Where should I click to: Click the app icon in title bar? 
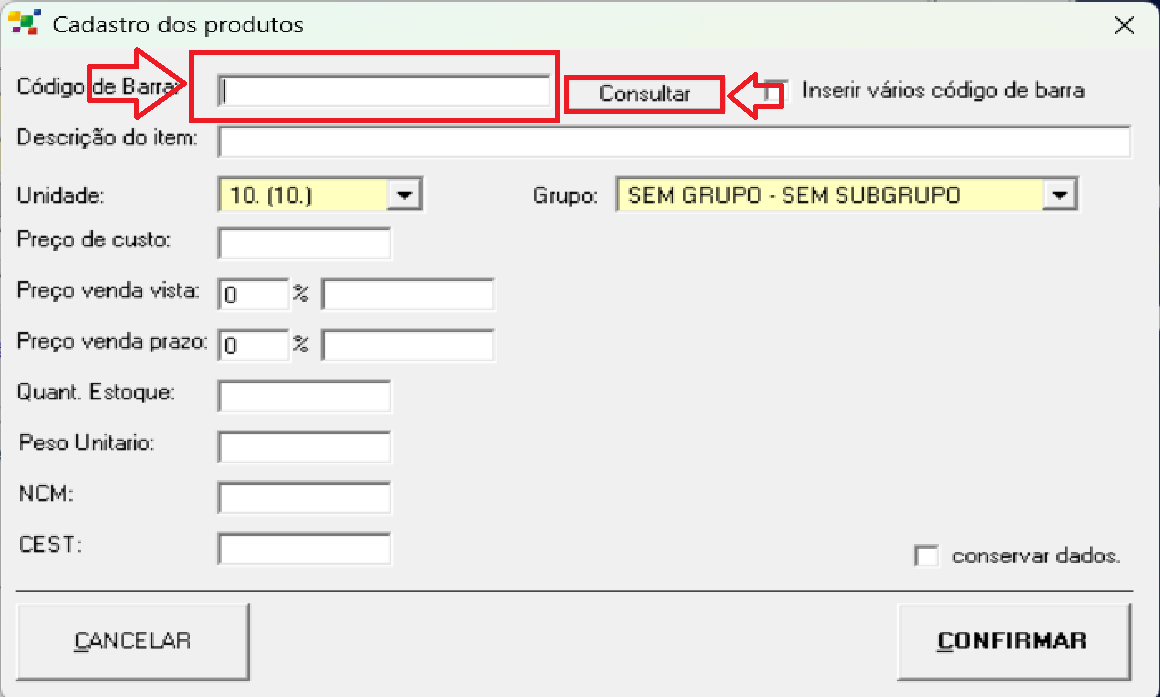(24, 24)
